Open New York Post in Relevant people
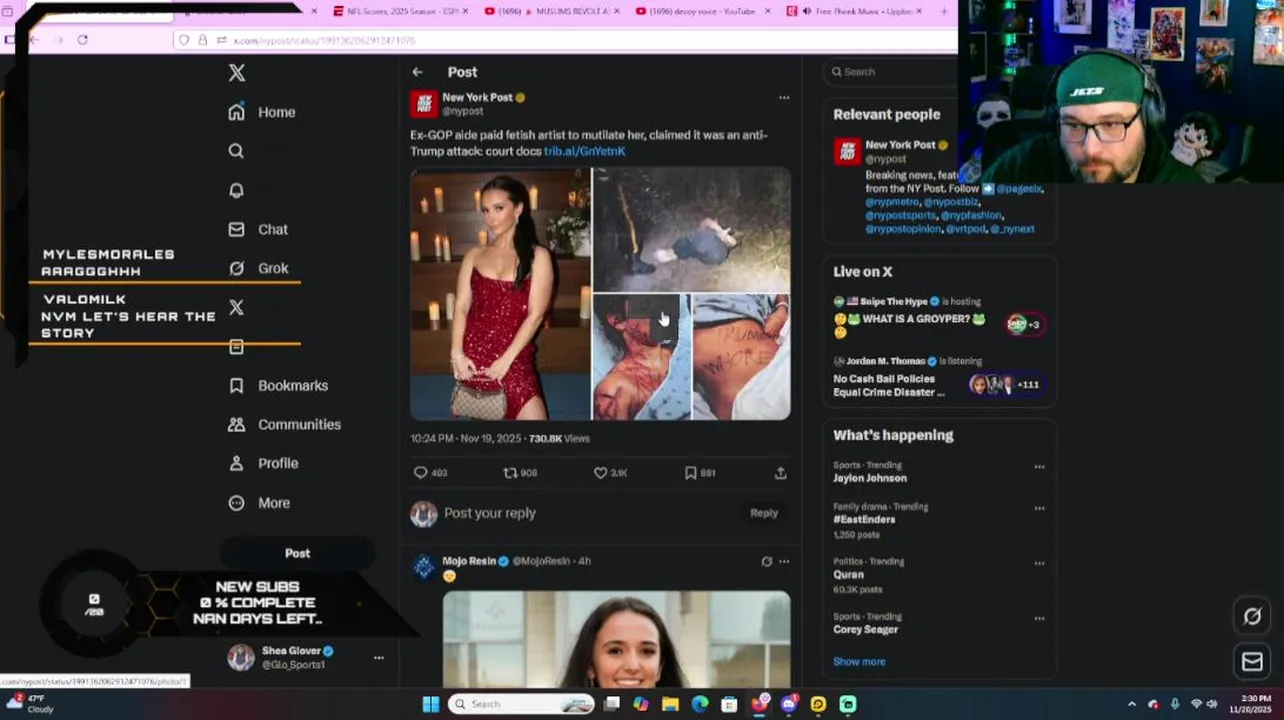 [x=900, y=145]
